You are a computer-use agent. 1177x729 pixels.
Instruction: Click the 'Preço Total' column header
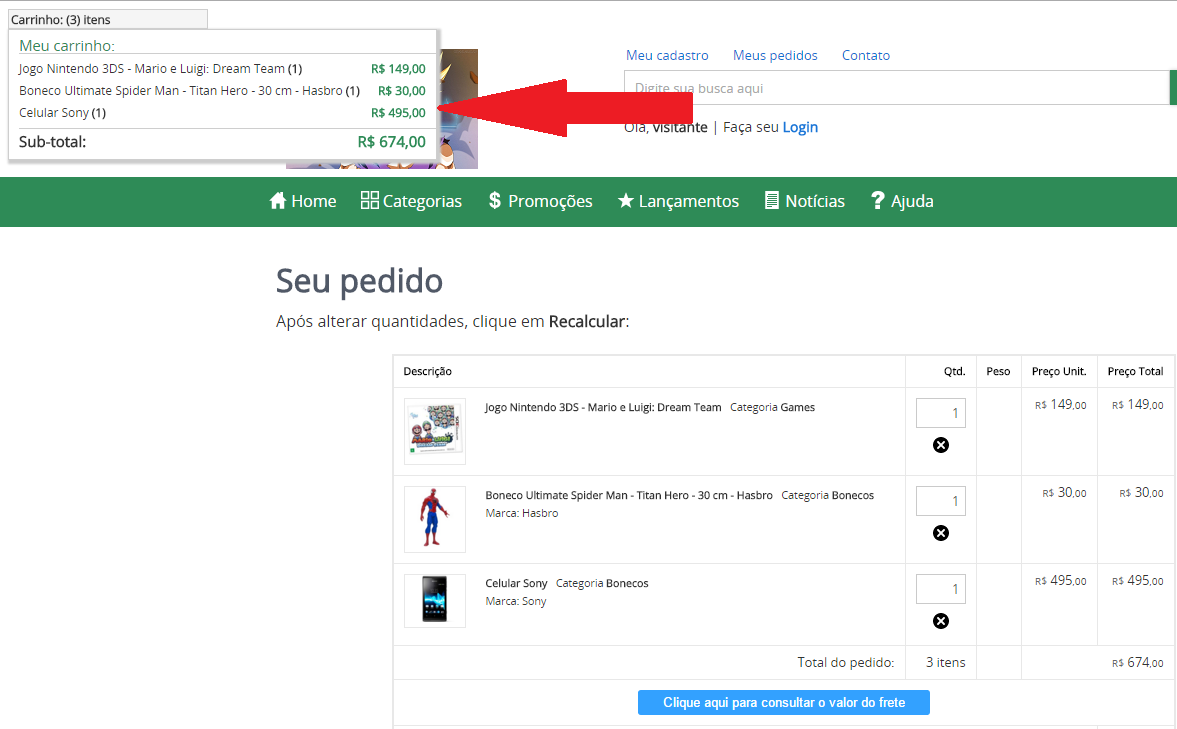point(1135,371)
